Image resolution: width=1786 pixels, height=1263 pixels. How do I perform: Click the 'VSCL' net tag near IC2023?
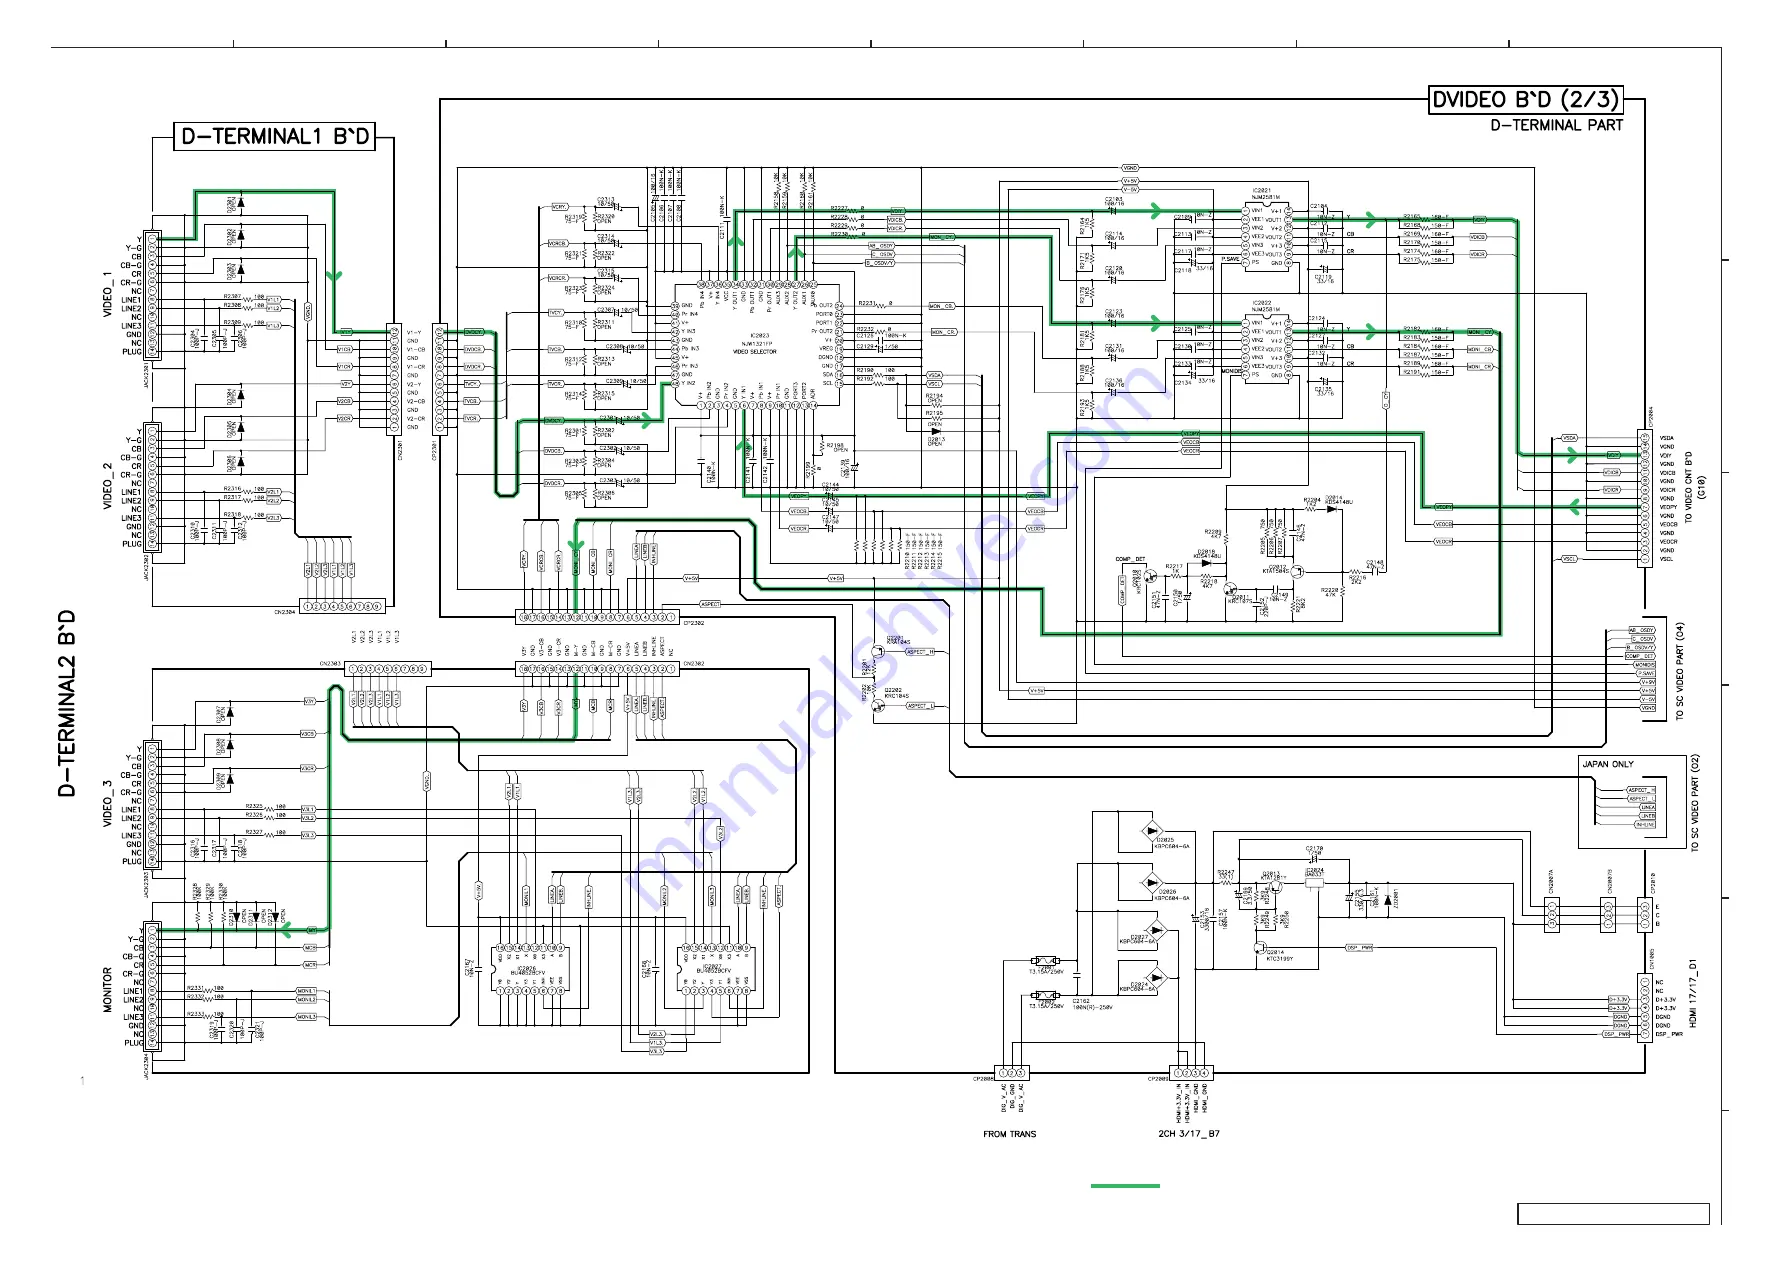pos(934,384)
